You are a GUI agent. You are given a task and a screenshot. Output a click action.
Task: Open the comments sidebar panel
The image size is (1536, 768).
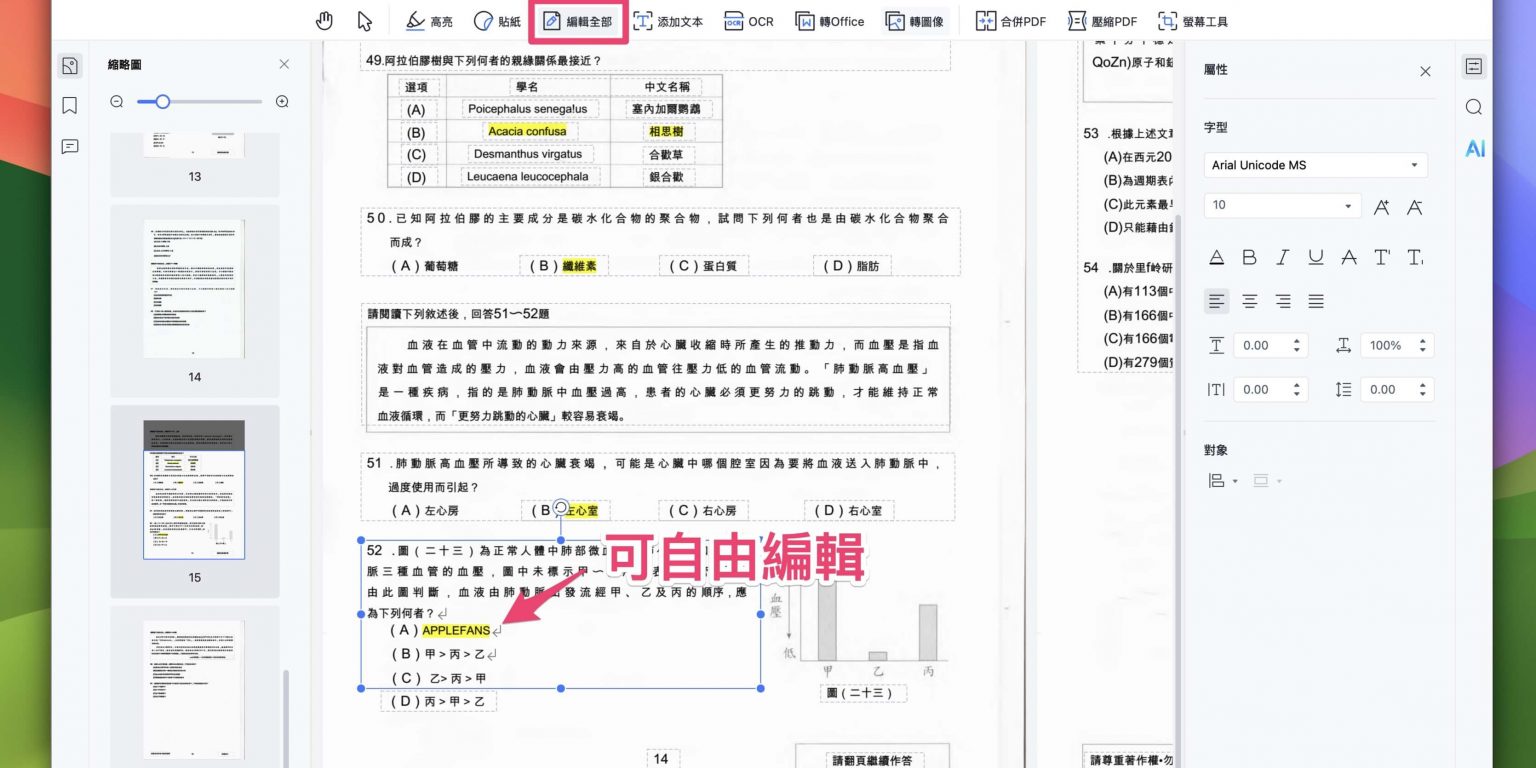[69, 146]
